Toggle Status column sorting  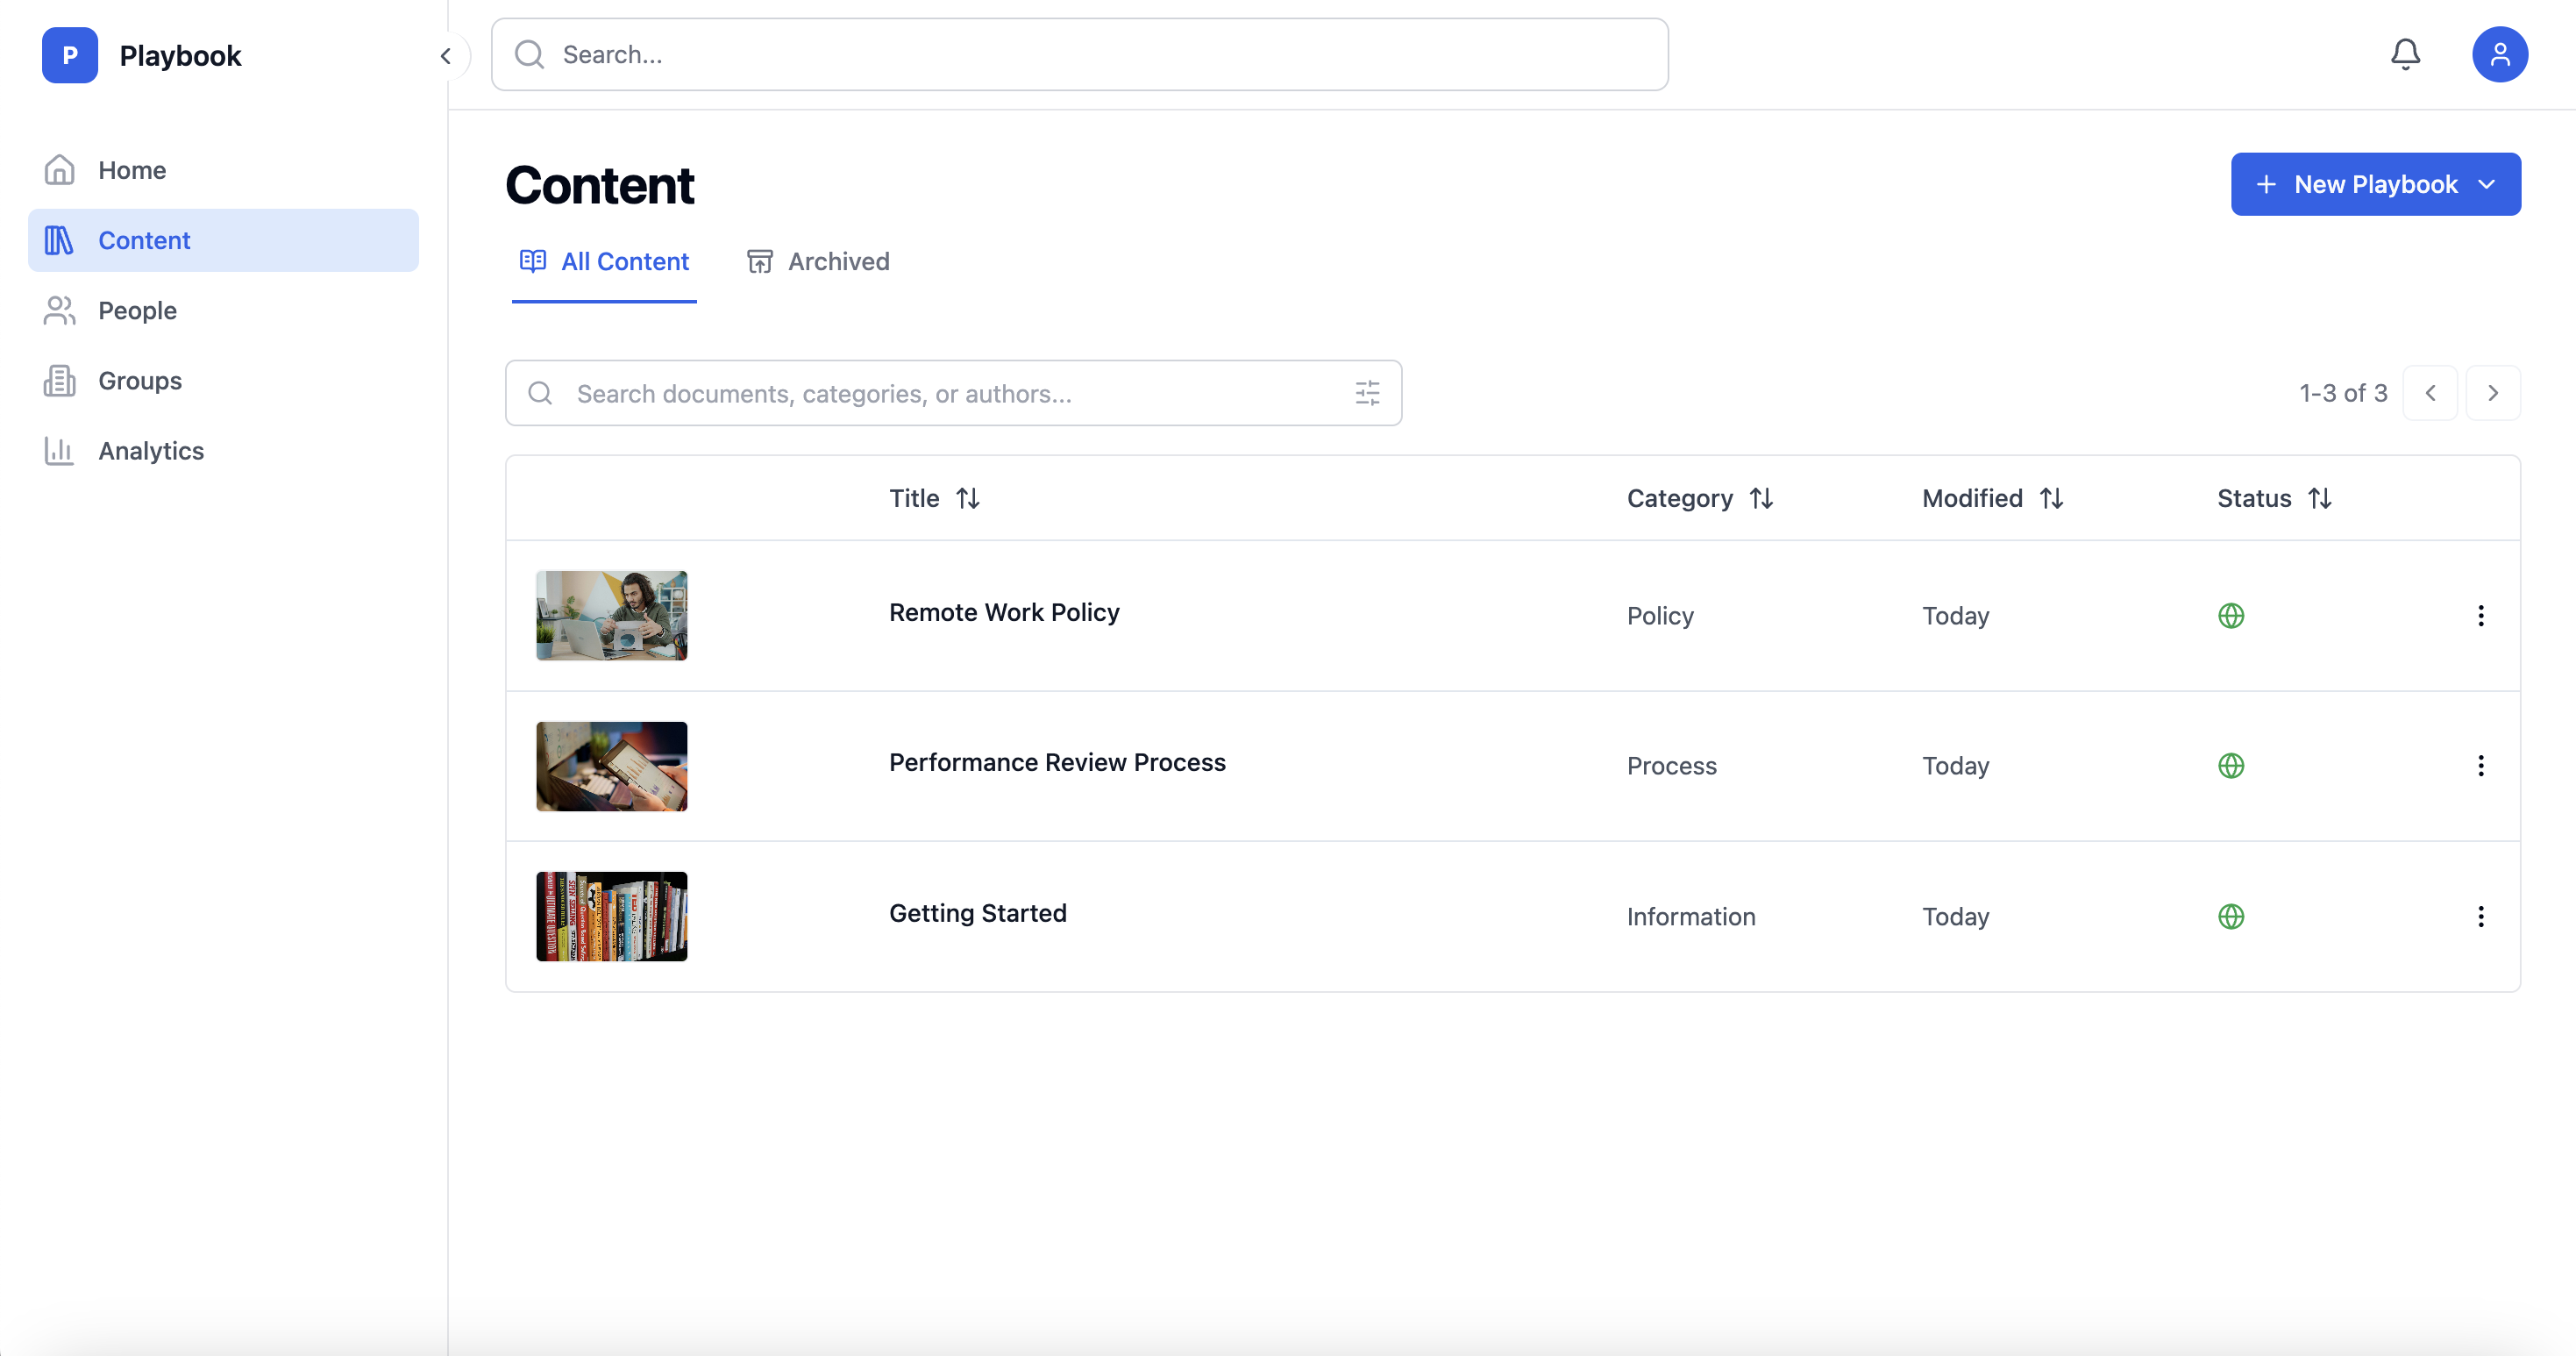pyautogui.click(x=2321, y=497)
